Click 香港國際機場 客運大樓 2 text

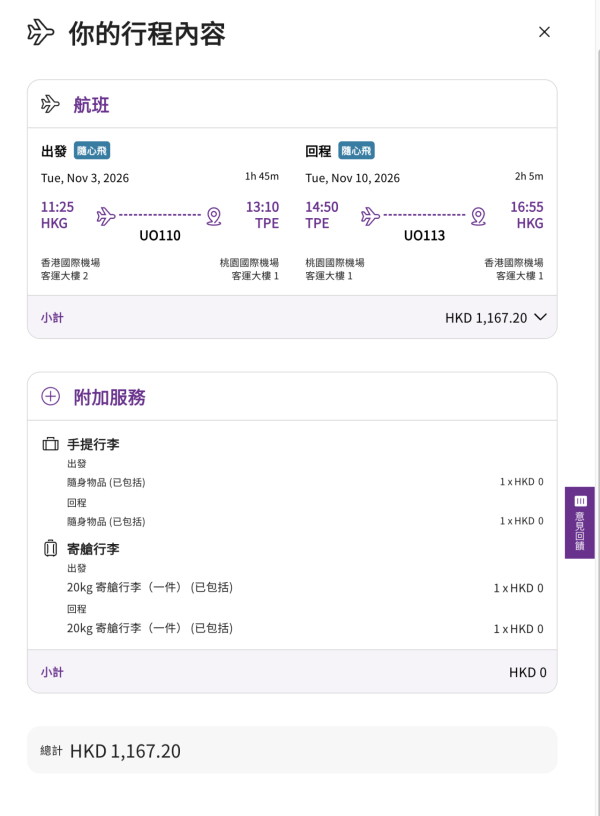70,269
